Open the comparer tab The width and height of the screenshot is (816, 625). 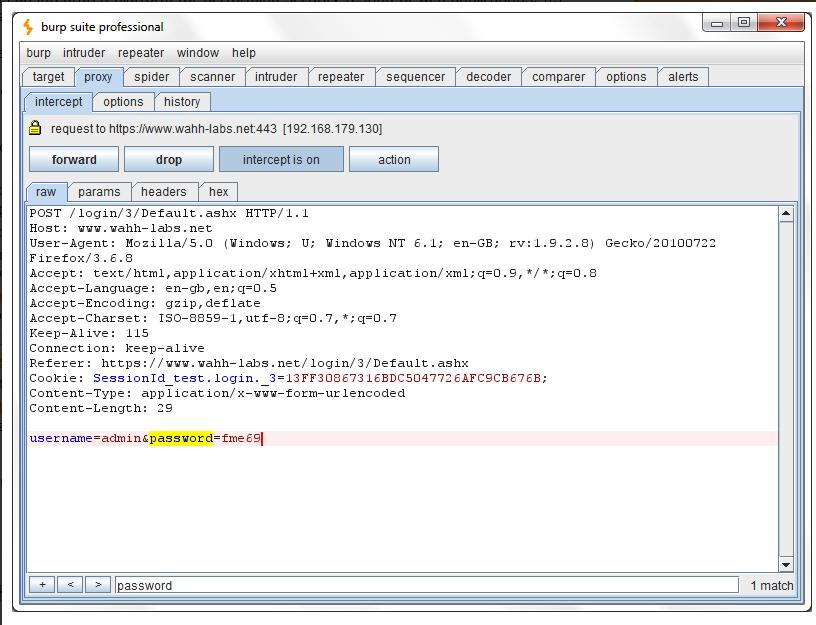click(x=558, y=77)
